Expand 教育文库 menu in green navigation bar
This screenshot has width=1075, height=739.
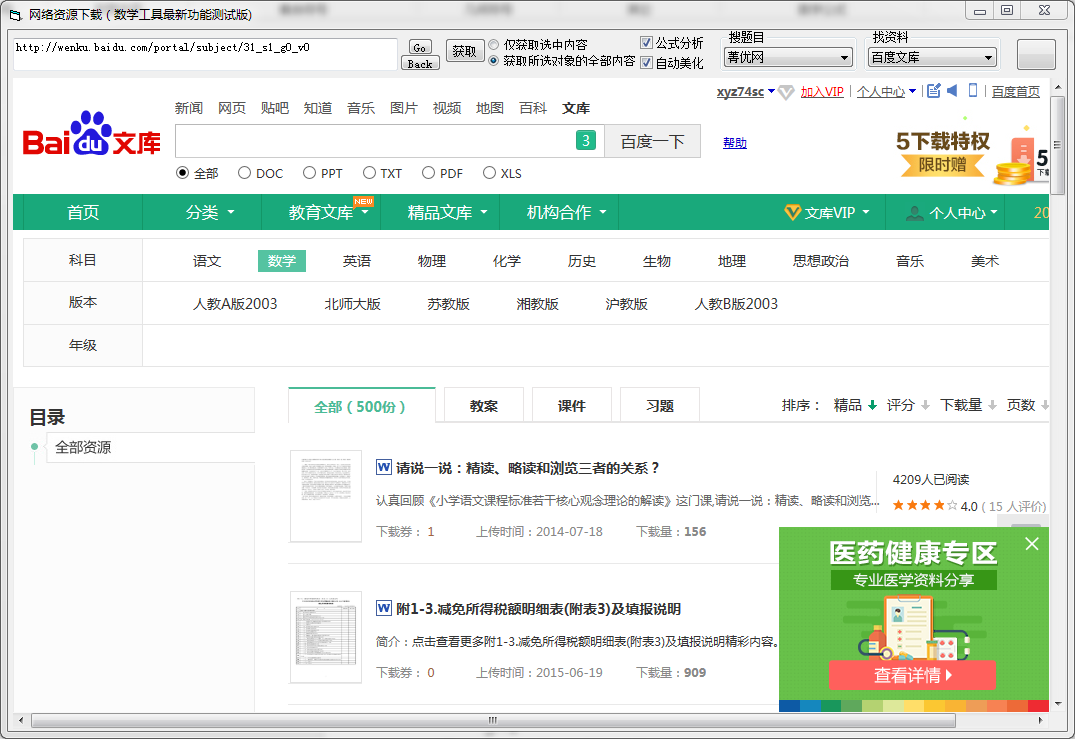coord(329,213)
